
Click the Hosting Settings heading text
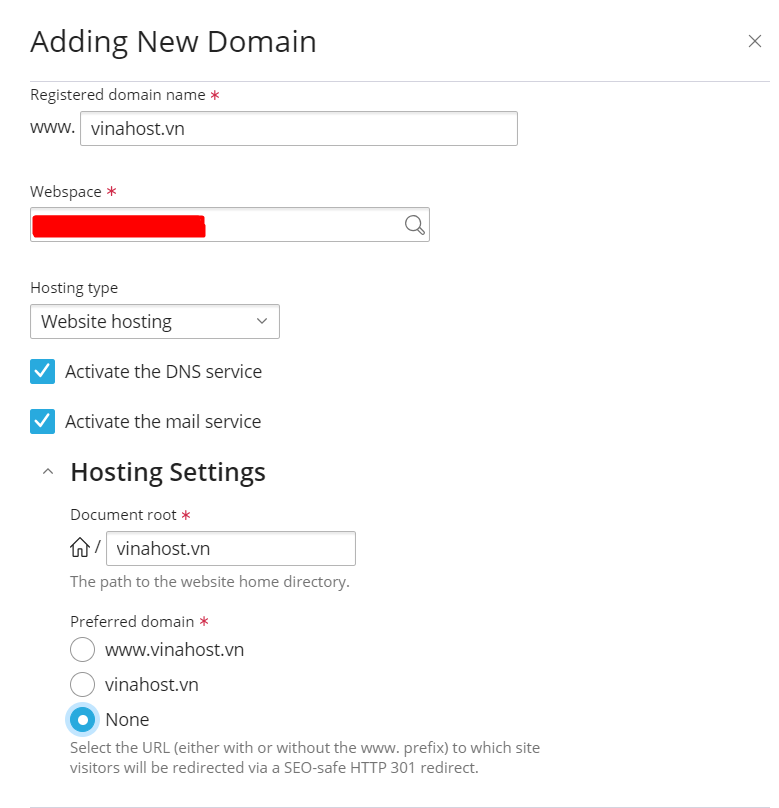(x=168, y=472)
